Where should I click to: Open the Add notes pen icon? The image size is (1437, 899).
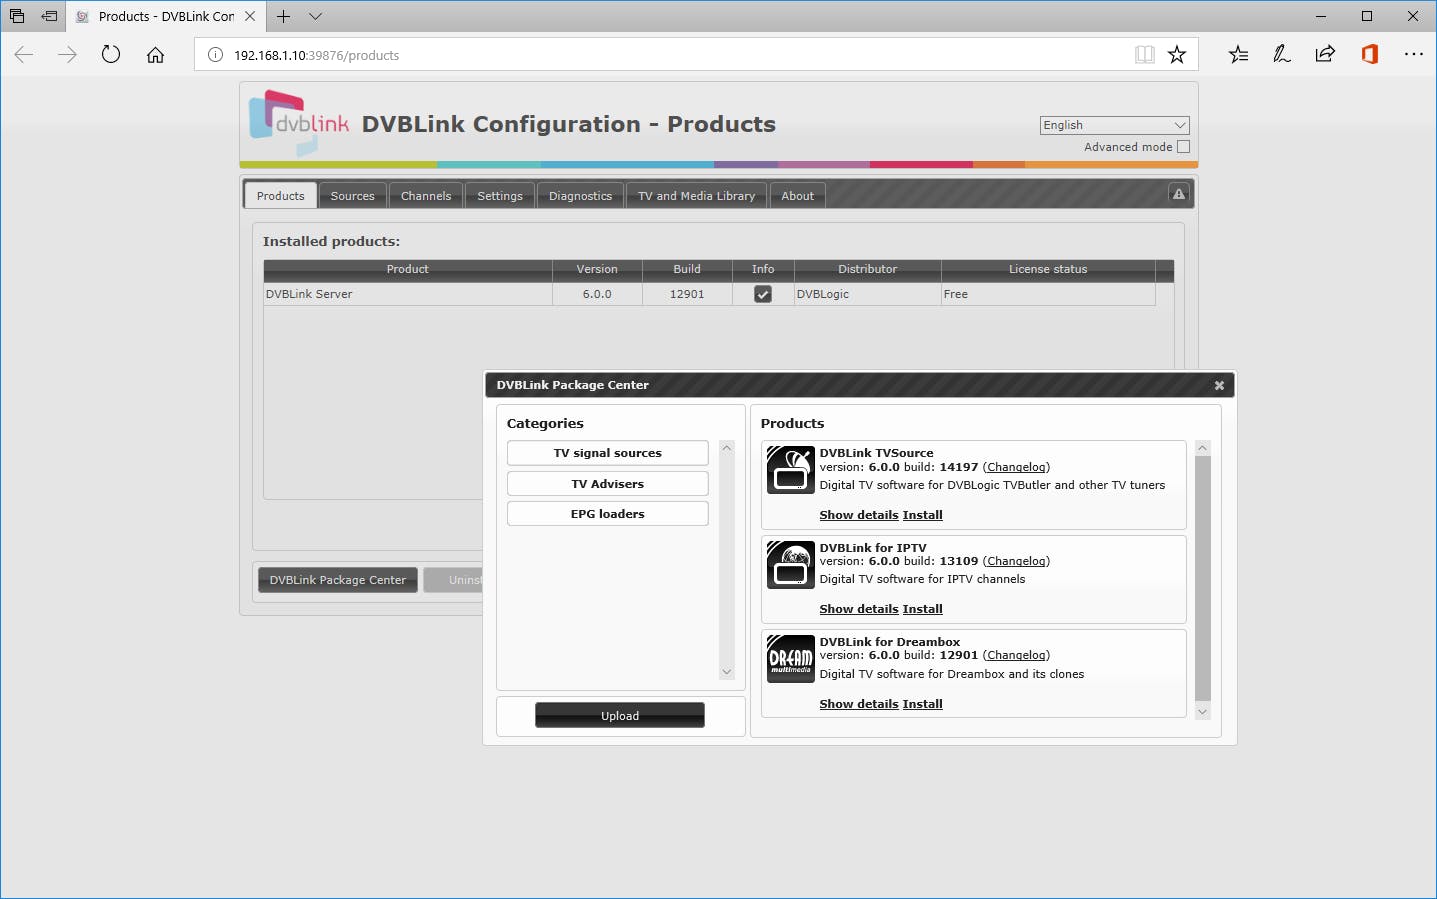[x=1282, y=55]
